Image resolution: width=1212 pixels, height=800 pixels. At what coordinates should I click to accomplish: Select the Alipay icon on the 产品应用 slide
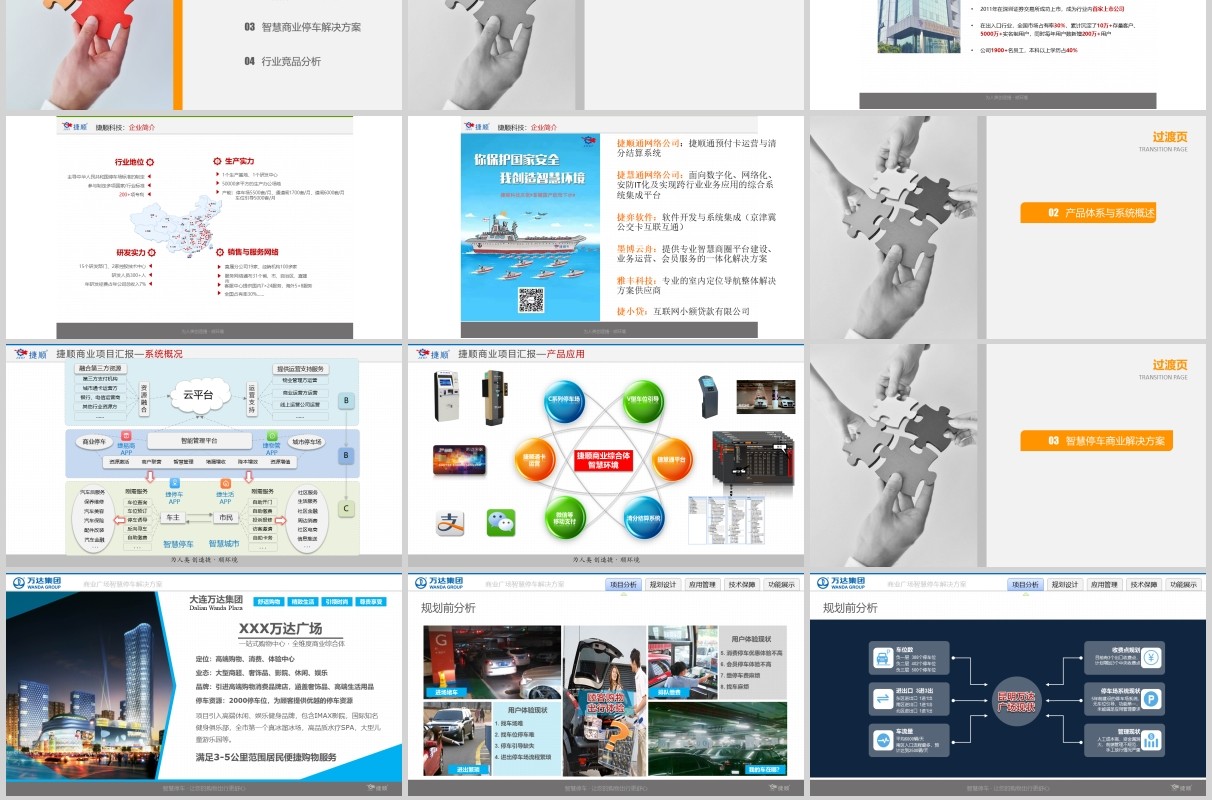click(450, 522)
